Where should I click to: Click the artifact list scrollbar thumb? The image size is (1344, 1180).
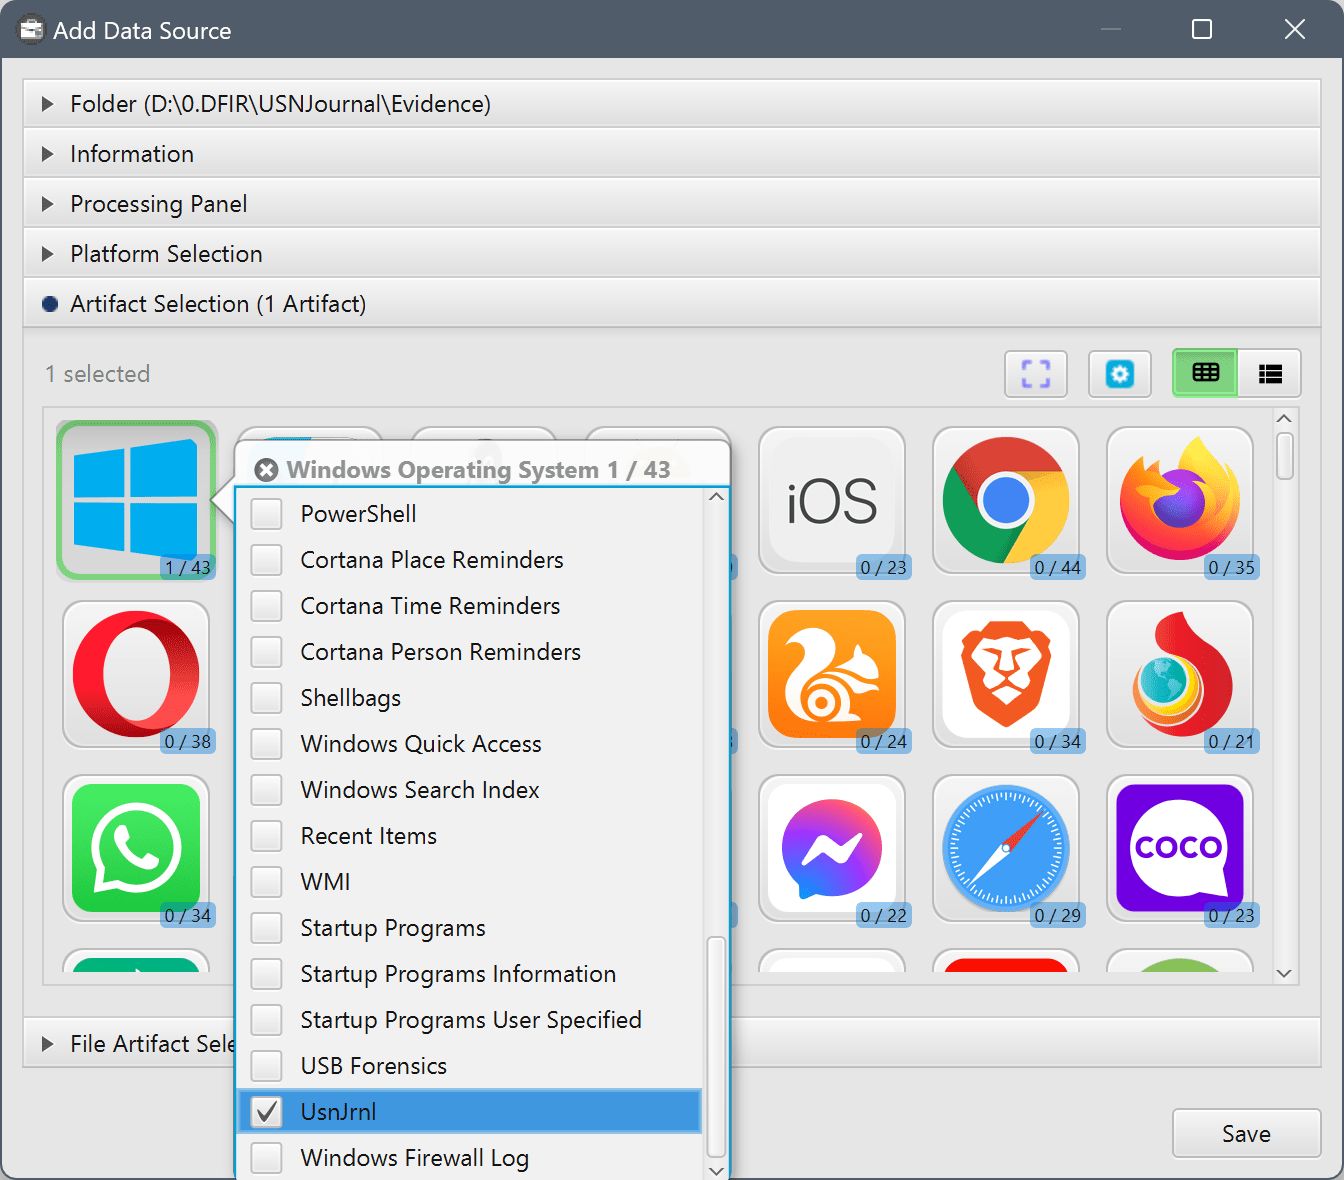point(716,1046)
